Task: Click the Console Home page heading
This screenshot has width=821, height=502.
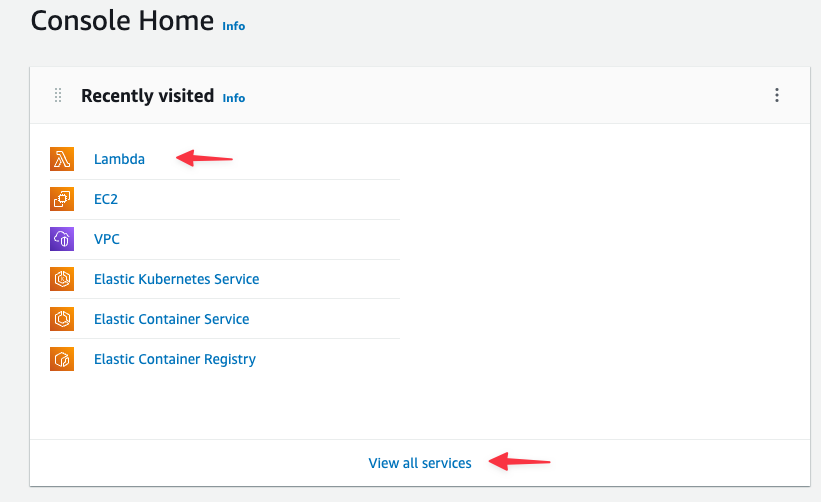Action: (122, 21)
